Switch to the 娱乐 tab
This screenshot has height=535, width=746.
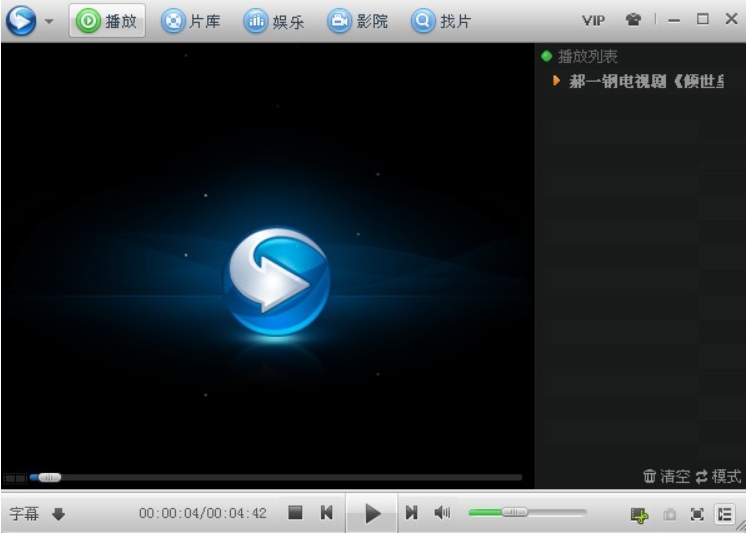click(275, 20)
